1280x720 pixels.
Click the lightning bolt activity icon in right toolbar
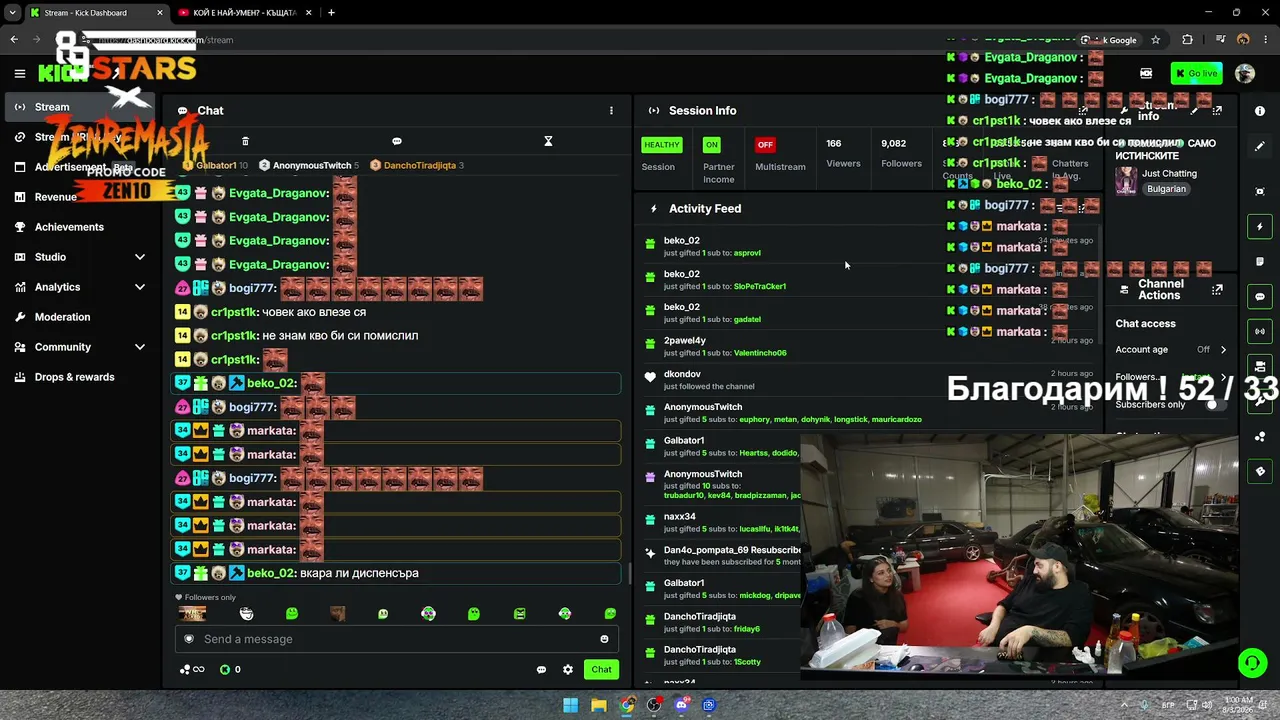click(1260, 227)
